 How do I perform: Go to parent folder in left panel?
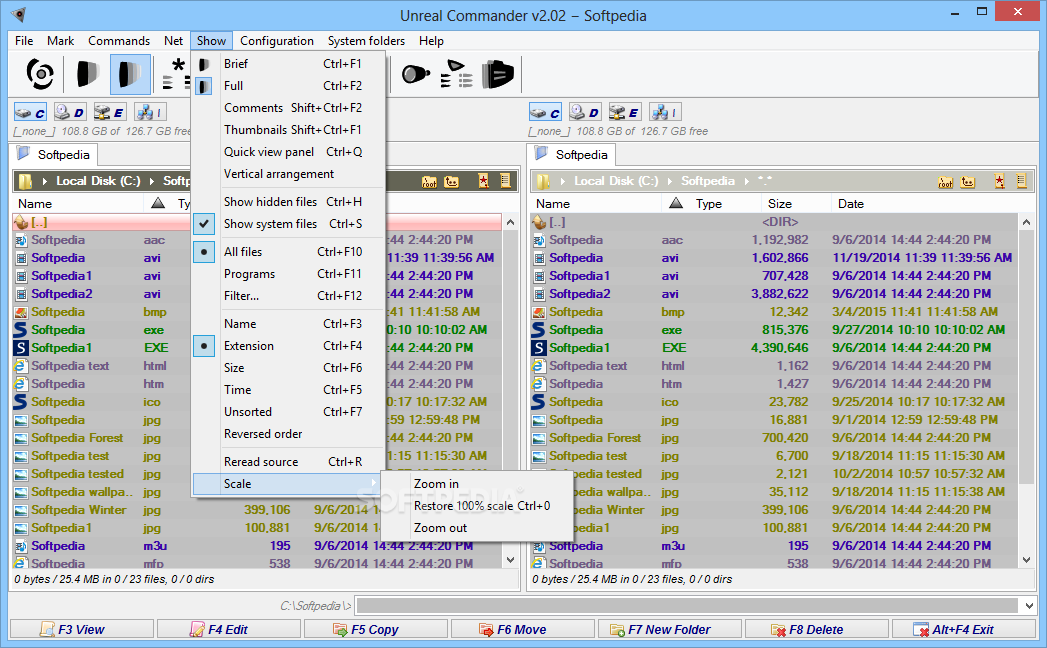click(452, 181)
